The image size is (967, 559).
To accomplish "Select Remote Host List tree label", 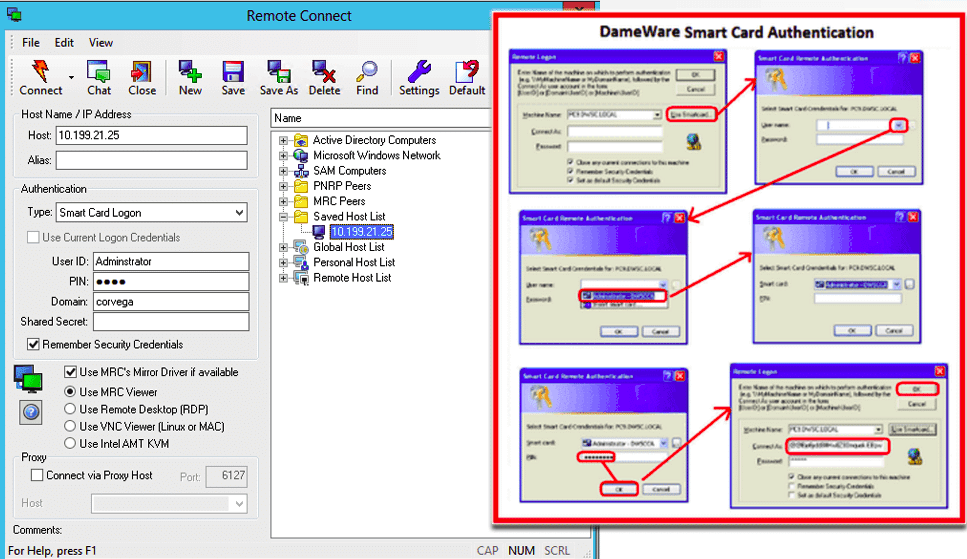I will [x=352, y=278].
